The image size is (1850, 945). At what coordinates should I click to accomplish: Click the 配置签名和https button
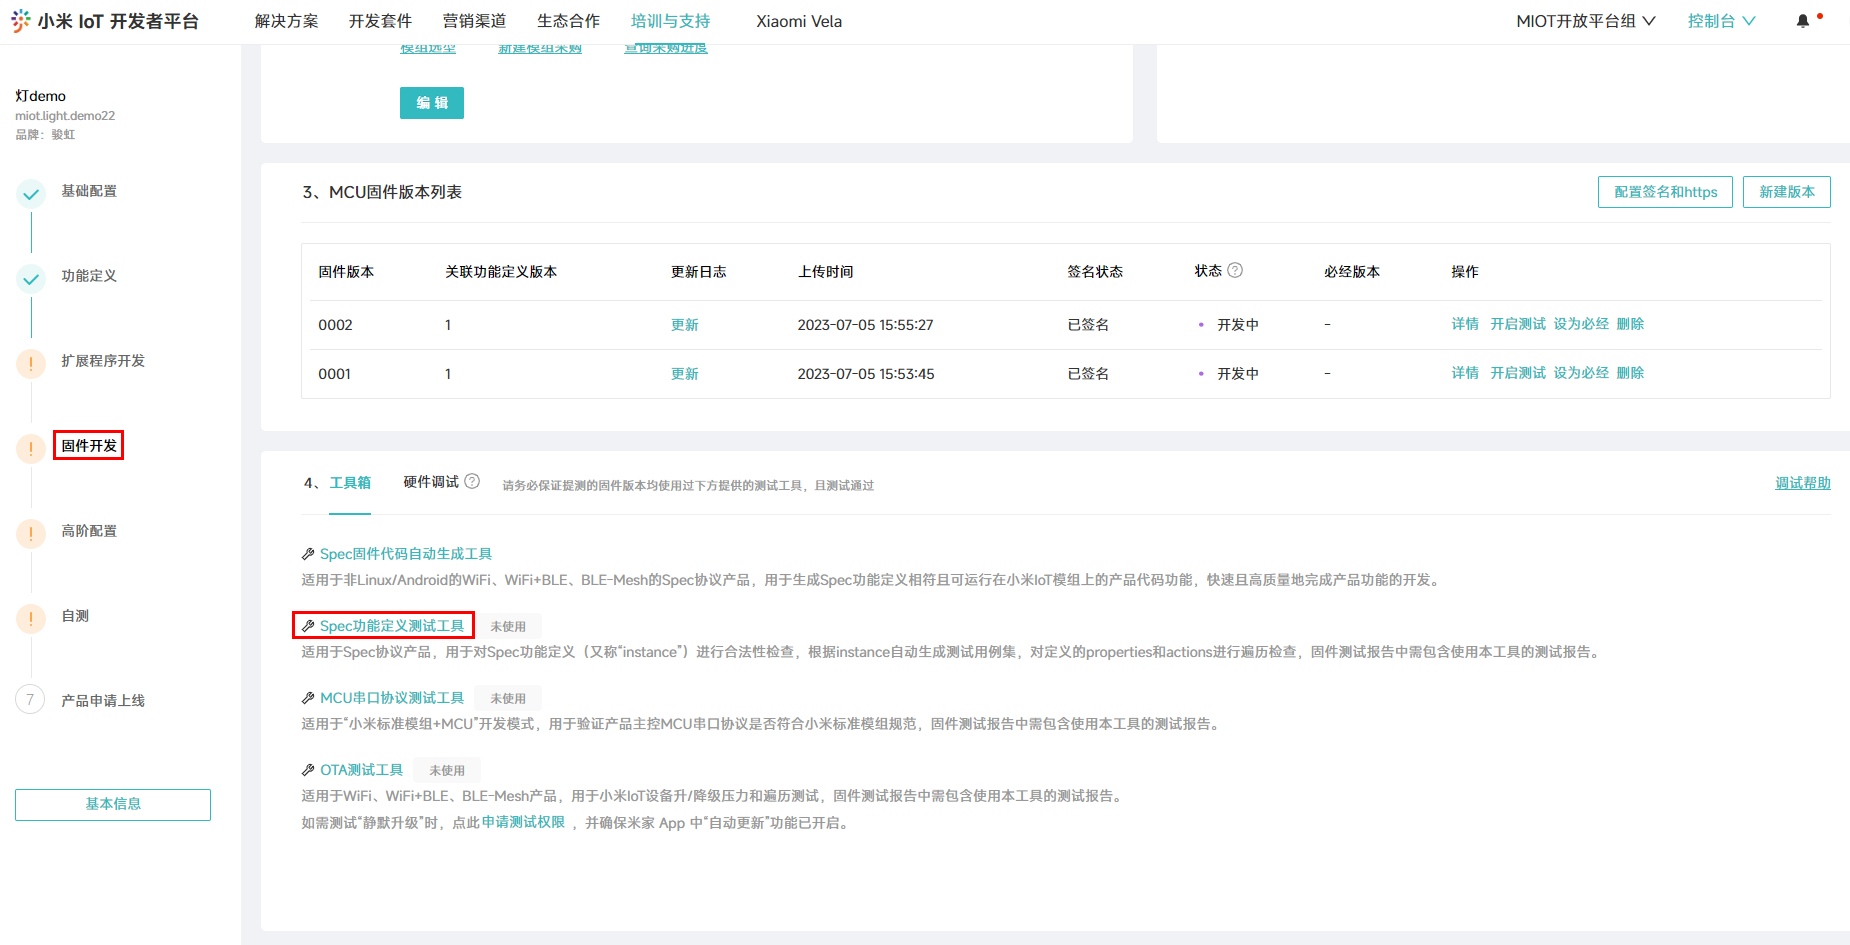(1665, 192)
